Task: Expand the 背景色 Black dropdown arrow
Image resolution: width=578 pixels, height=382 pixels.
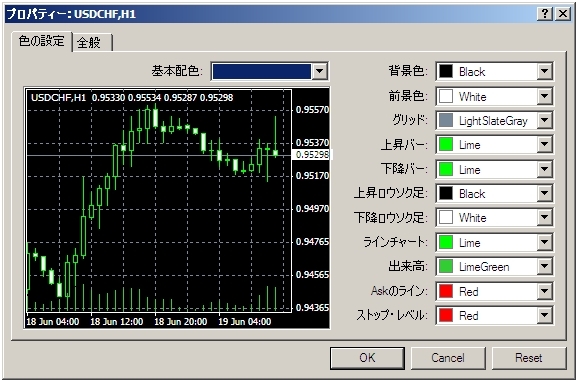Action: click(544, 71)
